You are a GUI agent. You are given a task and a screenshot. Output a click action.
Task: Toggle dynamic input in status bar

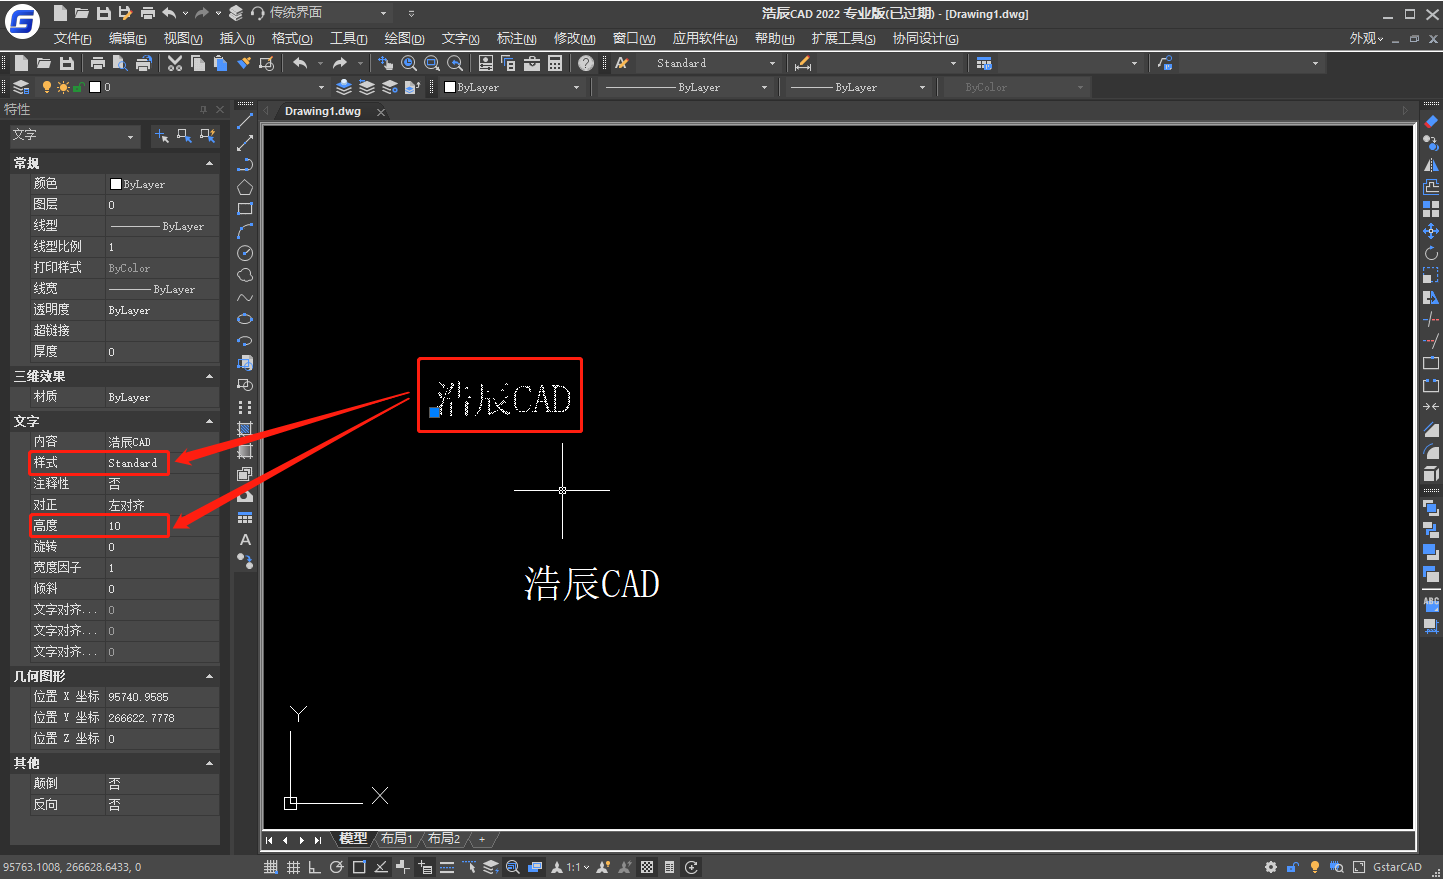(x=425, y=867)
